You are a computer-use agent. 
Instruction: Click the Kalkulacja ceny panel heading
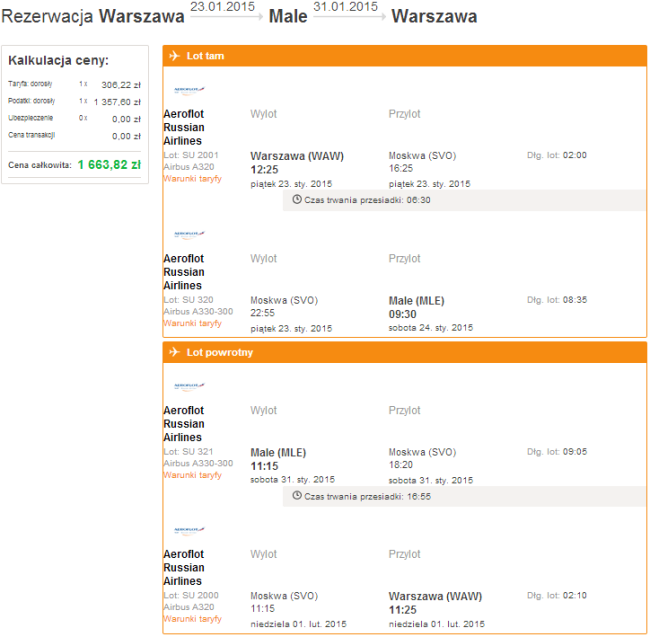(x=59, y=61)
